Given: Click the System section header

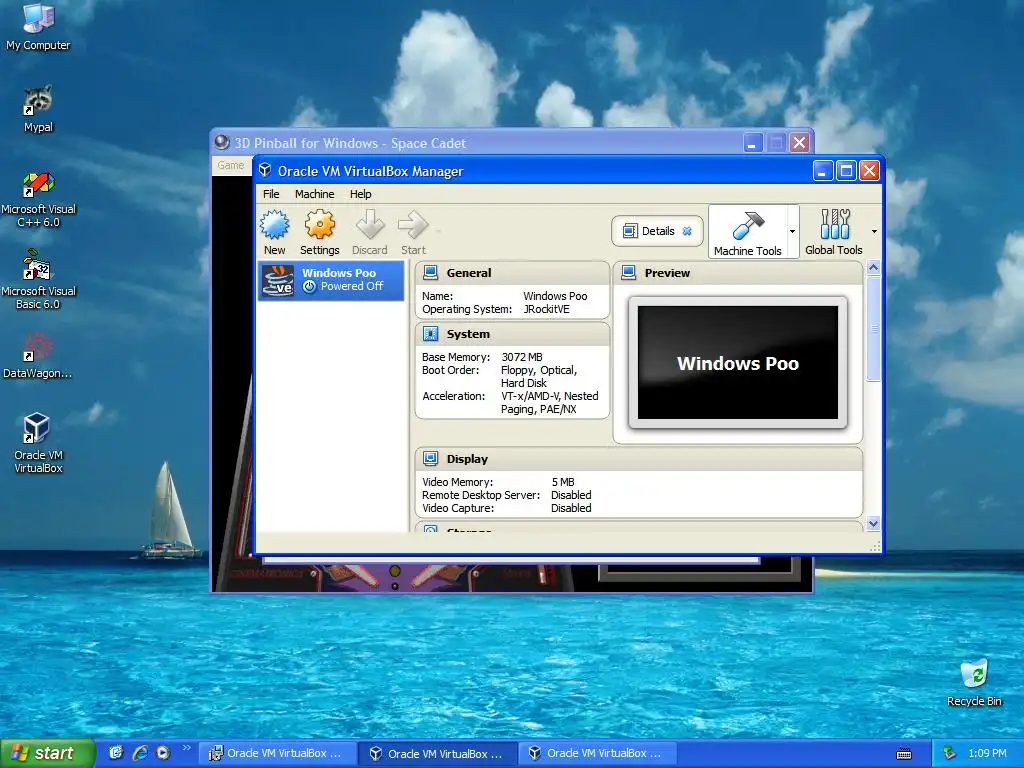Looking at the screenshot, I should click(x=512, y=334).
